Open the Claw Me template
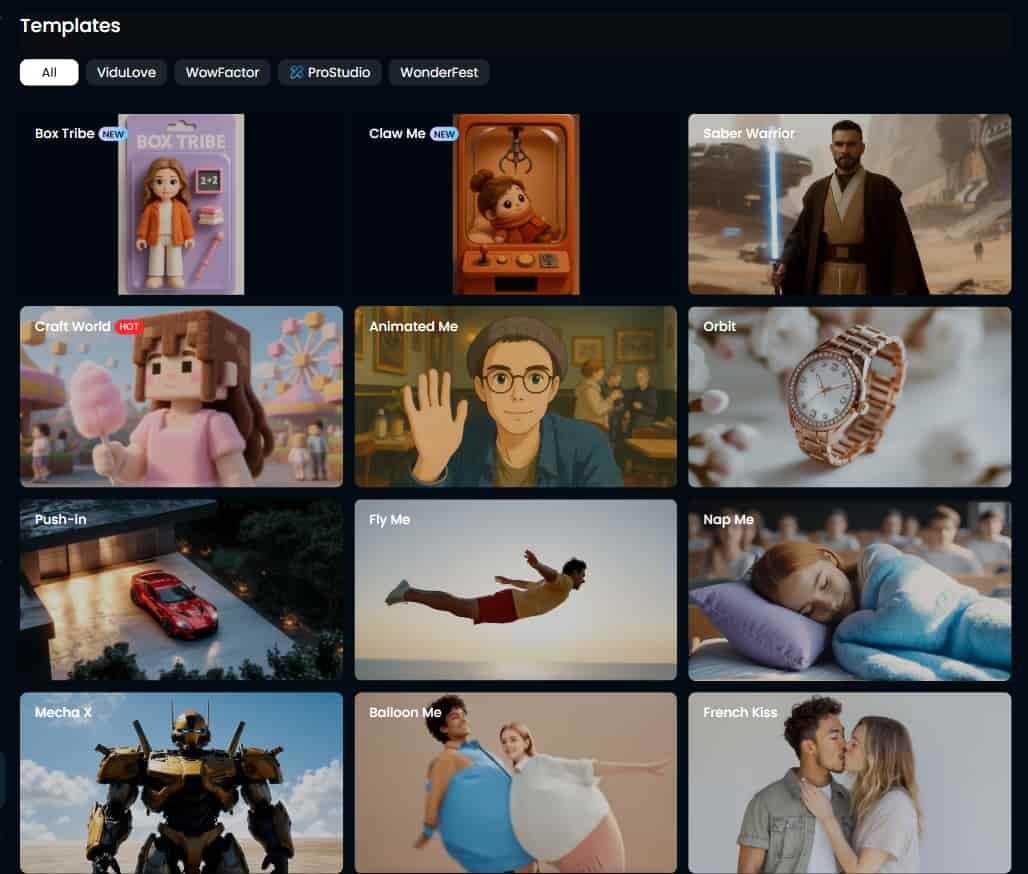 click(515, 204)
